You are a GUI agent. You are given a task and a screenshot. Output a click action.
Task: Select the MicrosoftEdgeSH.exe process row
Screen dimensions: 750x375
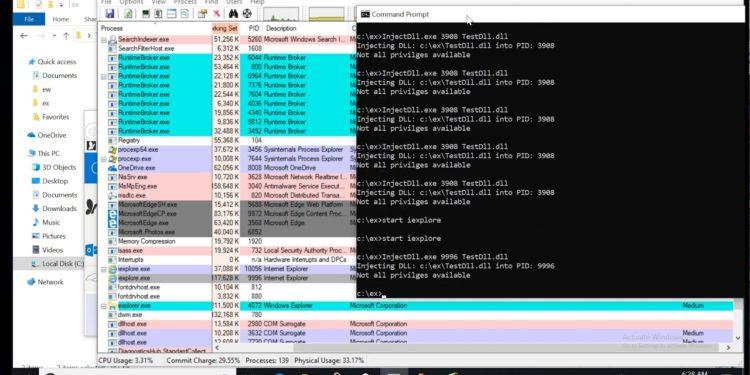227,205
